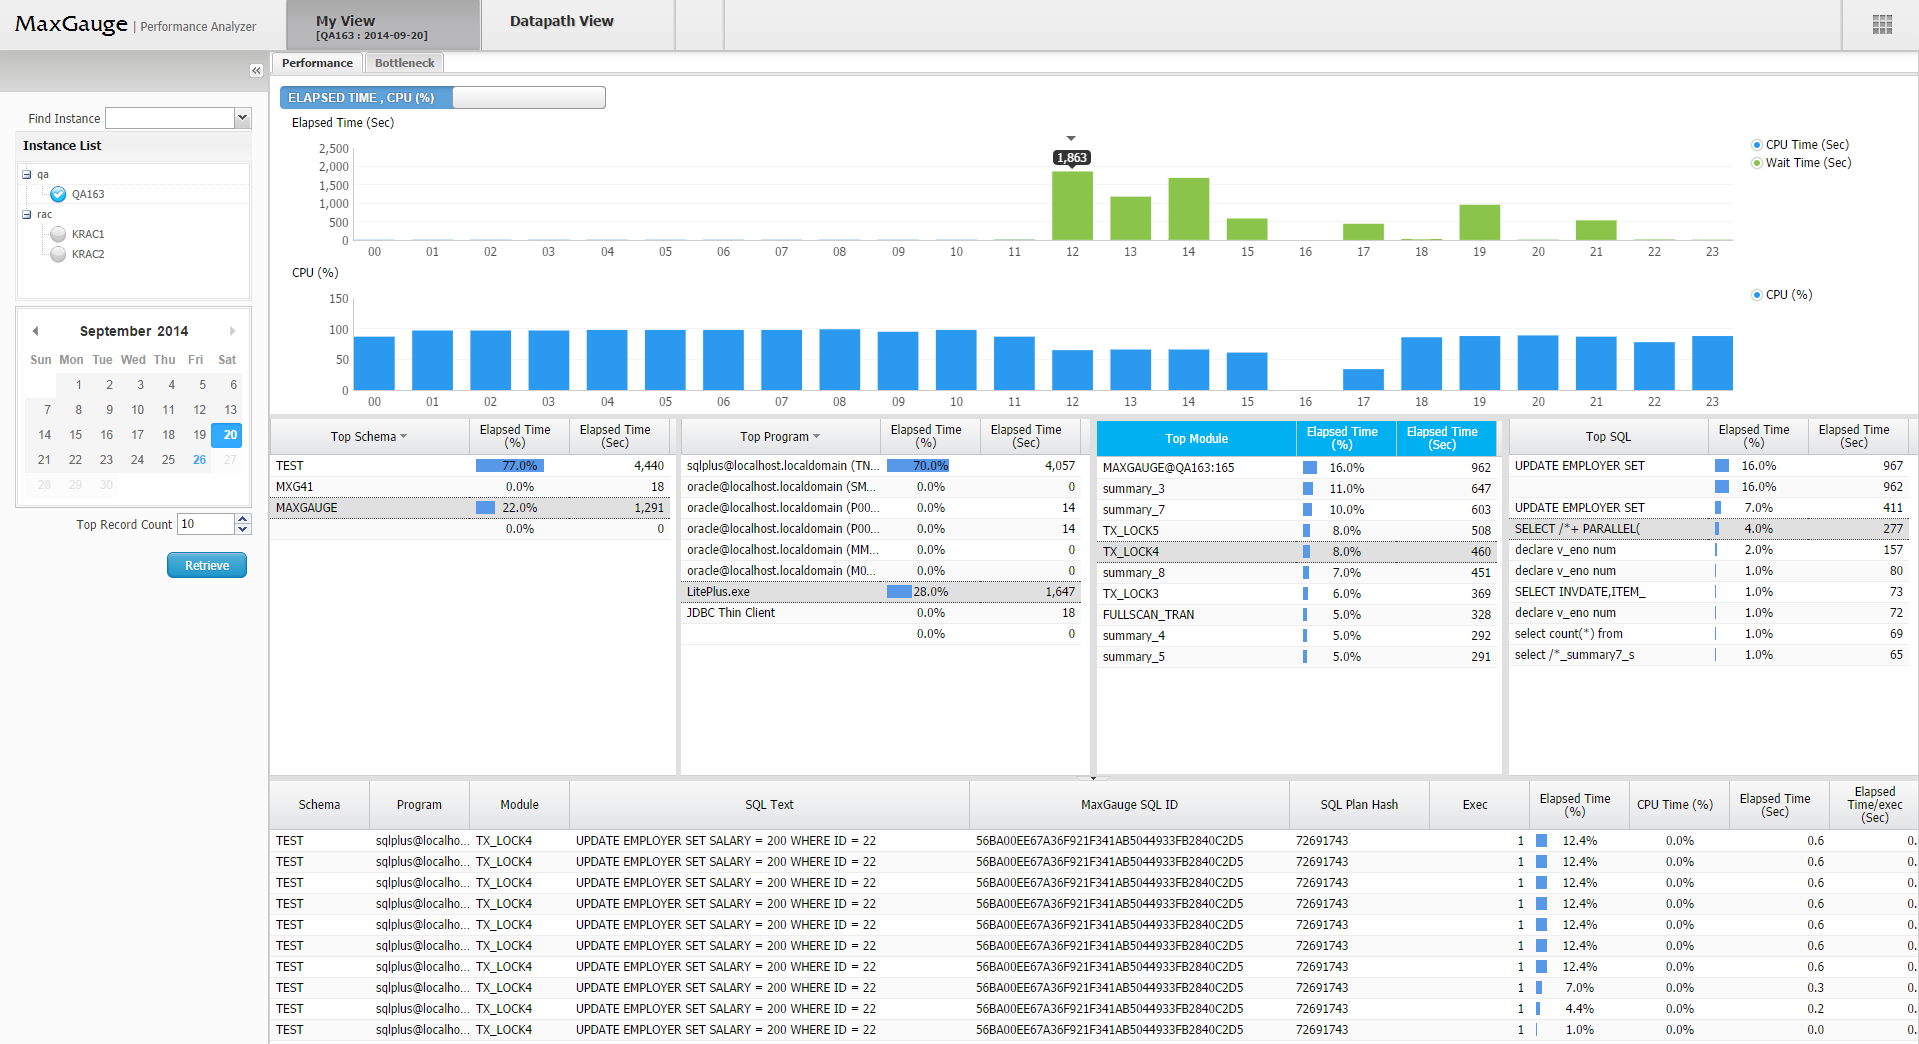Image resolution: width=1919 pixels, height=1044 pixels.
Task: Decrease Top Record Count stepper
Action: pos(243,529)
